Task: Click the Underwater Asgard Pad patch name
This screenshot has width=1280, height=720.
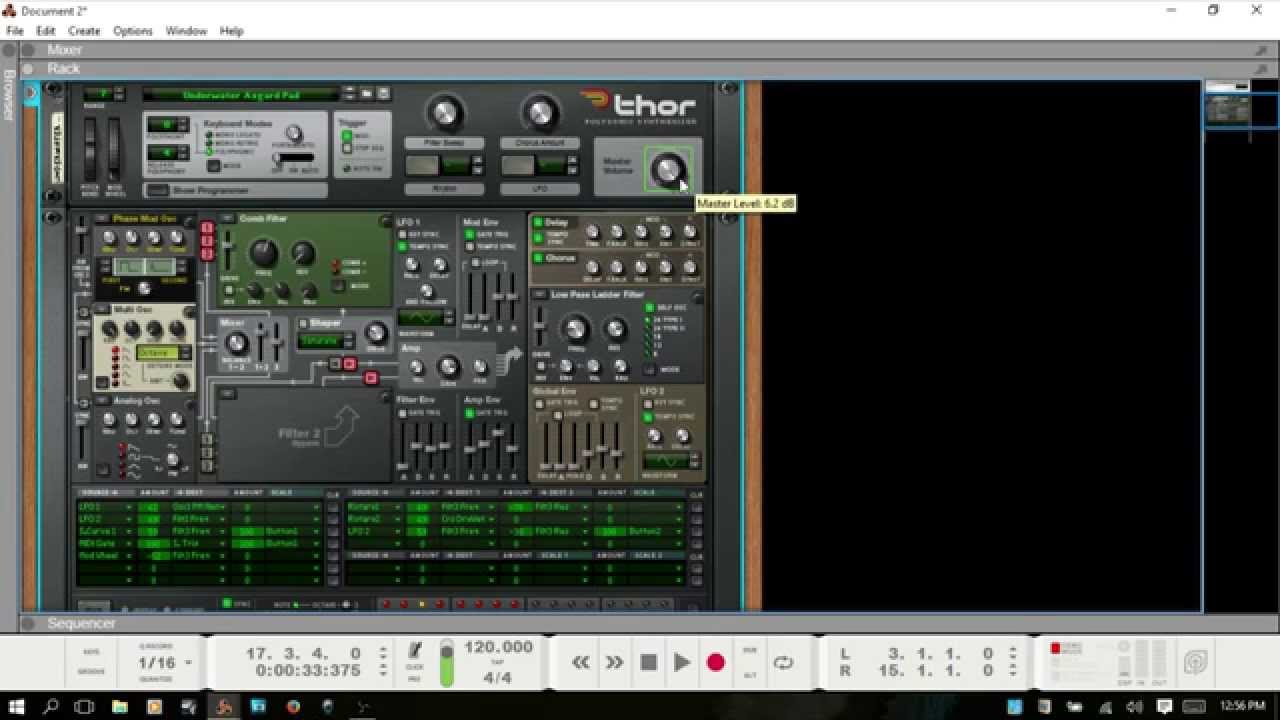Action: [240, 95]
